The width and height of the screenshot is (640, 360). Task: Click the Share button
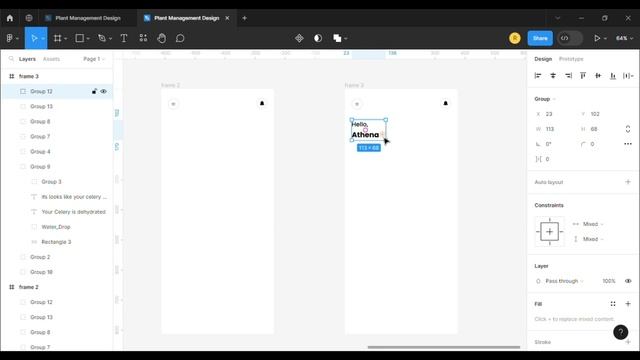coord(540,38)
